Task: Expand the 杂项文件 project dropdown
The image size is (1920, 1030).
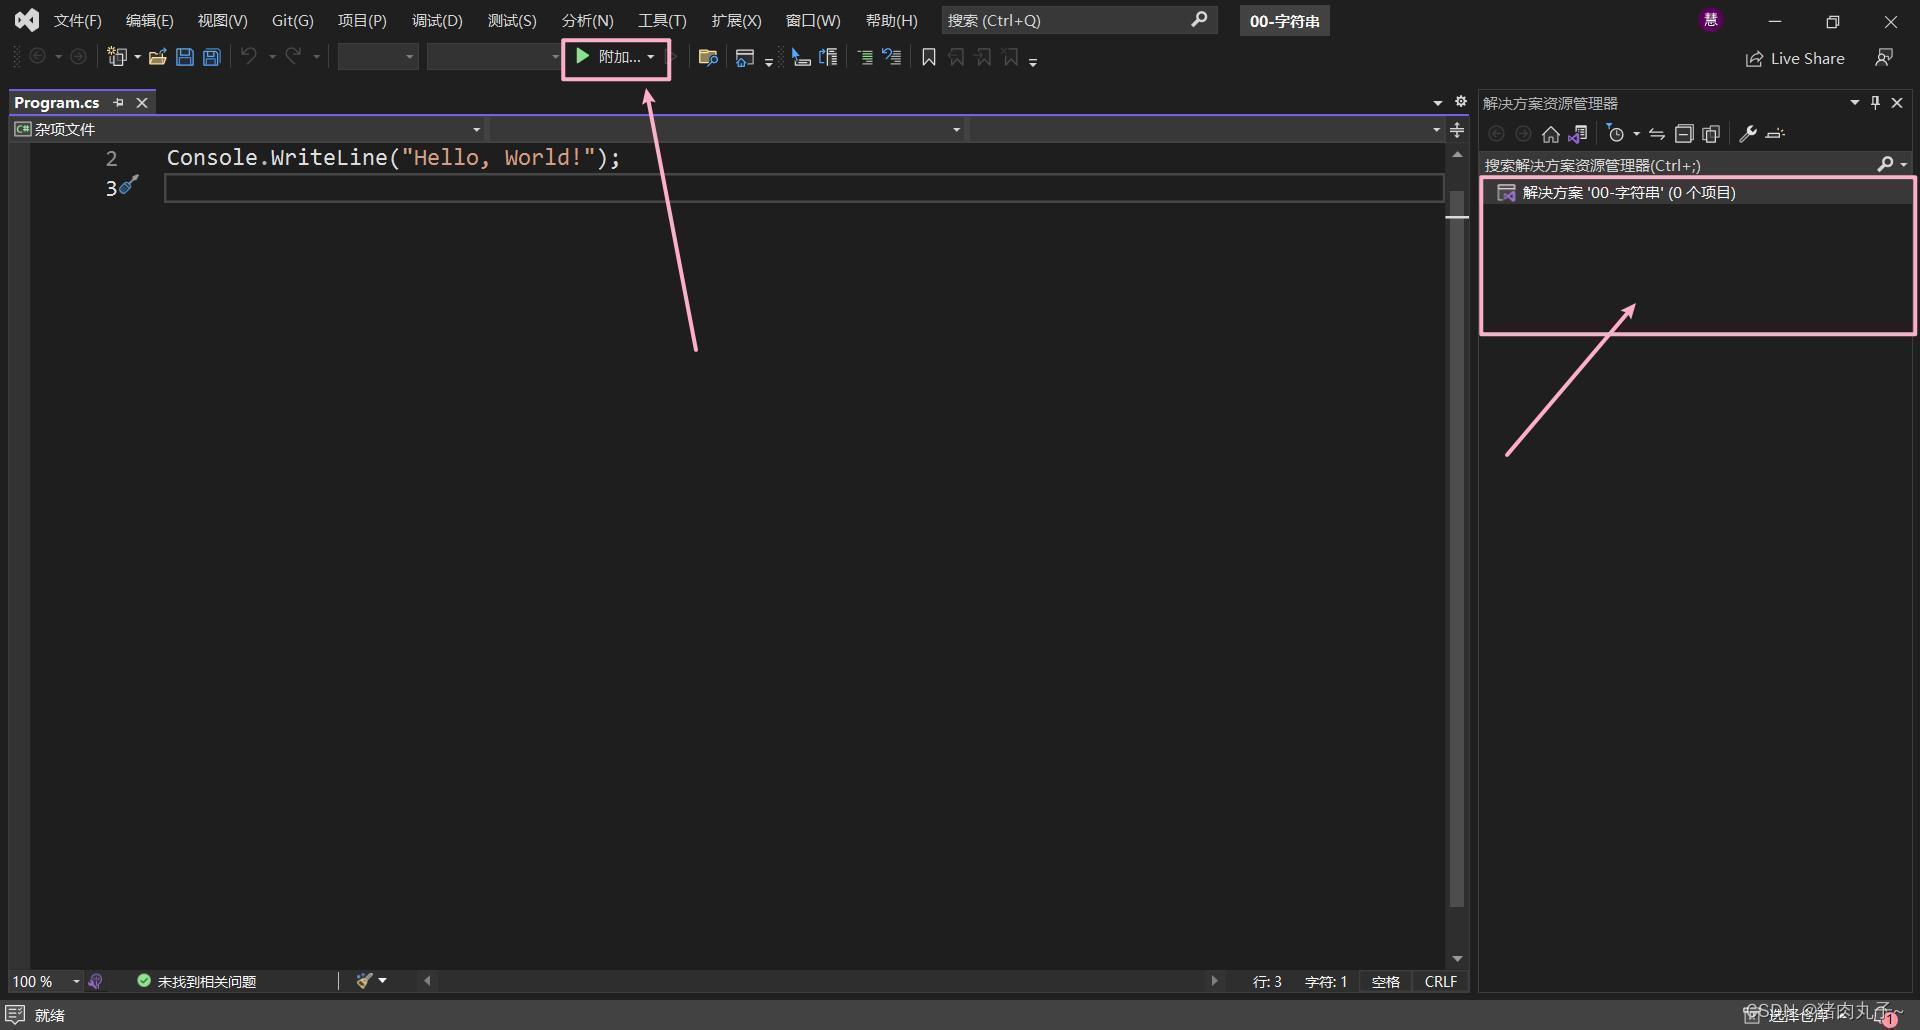Action: tap(477, 129)
